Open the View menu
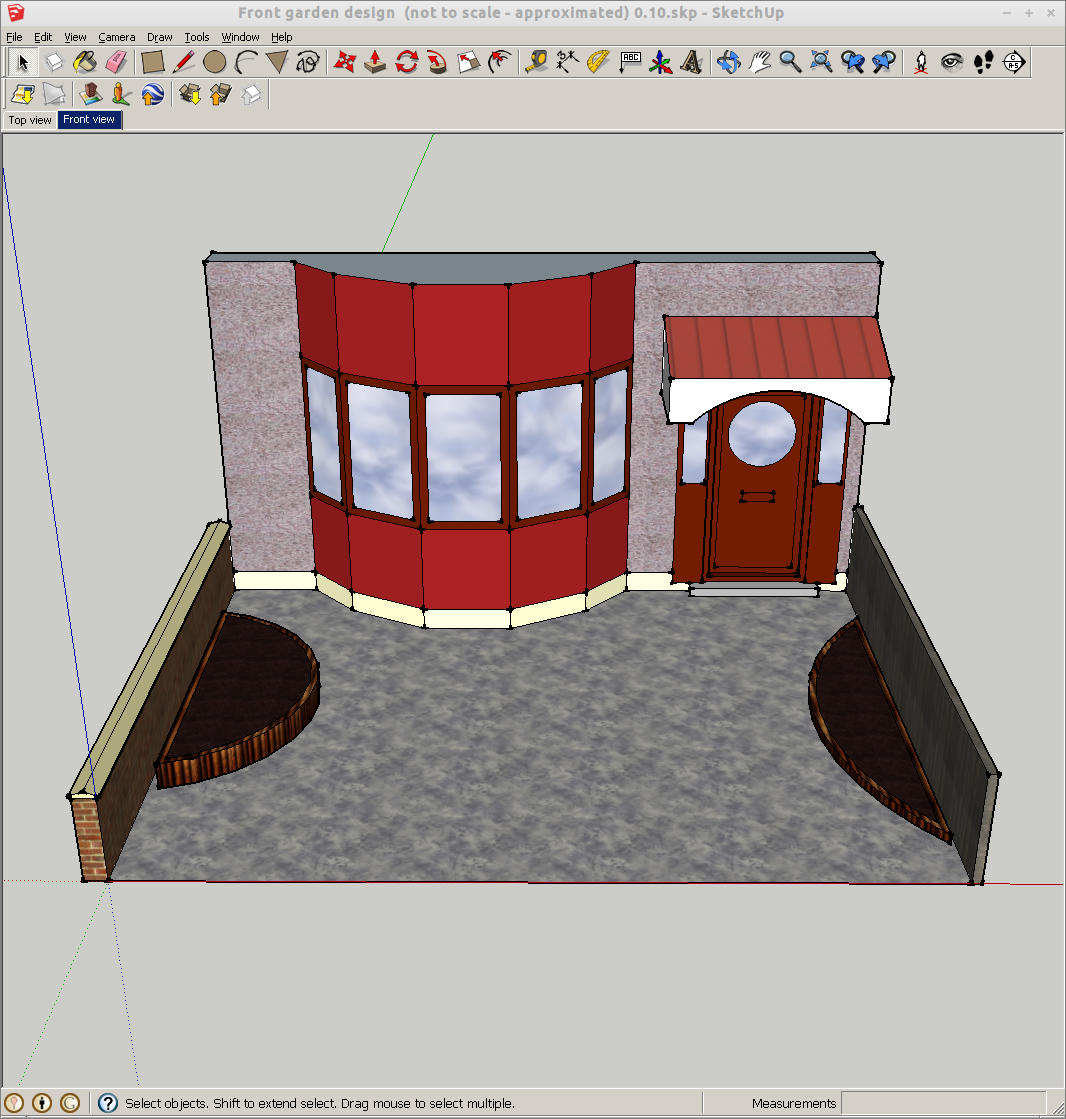This screenshot has height=1119, width=1066. click(75, 37)
